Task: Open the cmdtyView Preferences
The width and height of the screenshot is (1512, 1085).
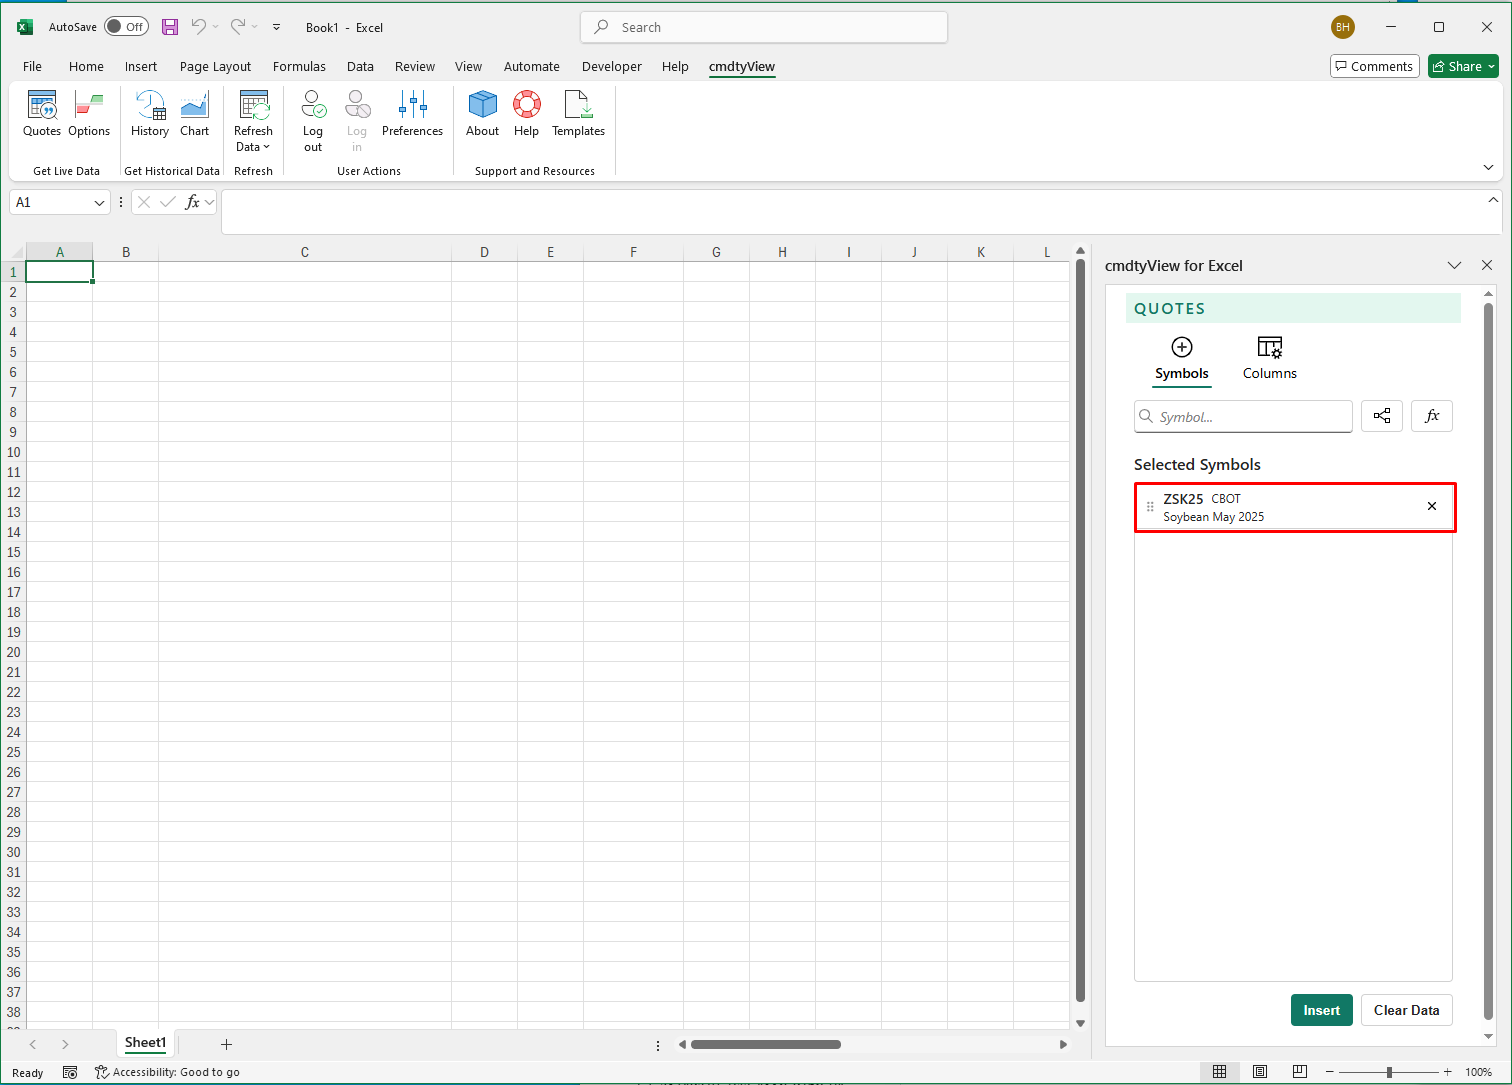Action: [x=412, y=114]
